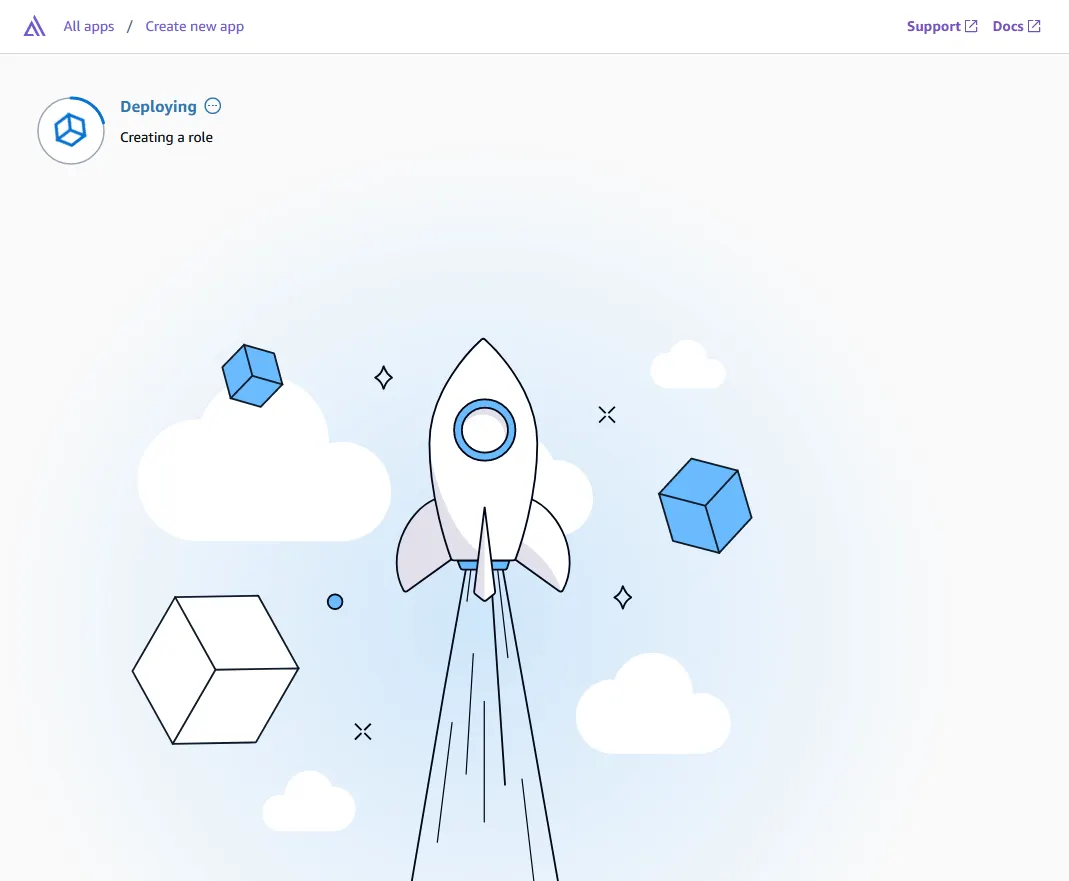This screenshot has width=1069, height=881.
Task: Click the Creating a role status text
Action: [x=166, y=138]
